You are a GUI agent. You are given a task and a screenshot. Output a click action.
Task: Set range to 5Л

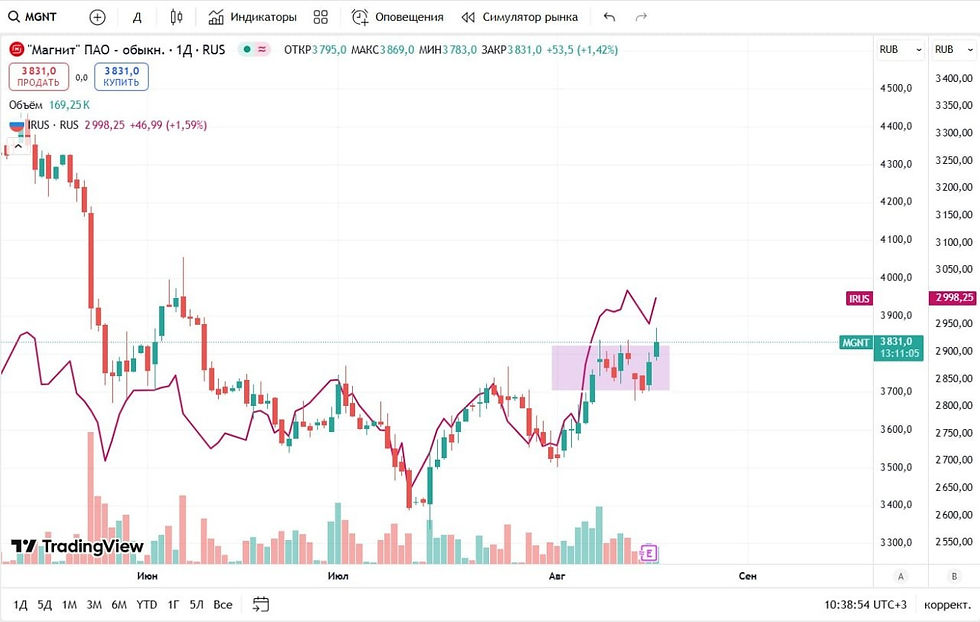[x=196, y=604]
